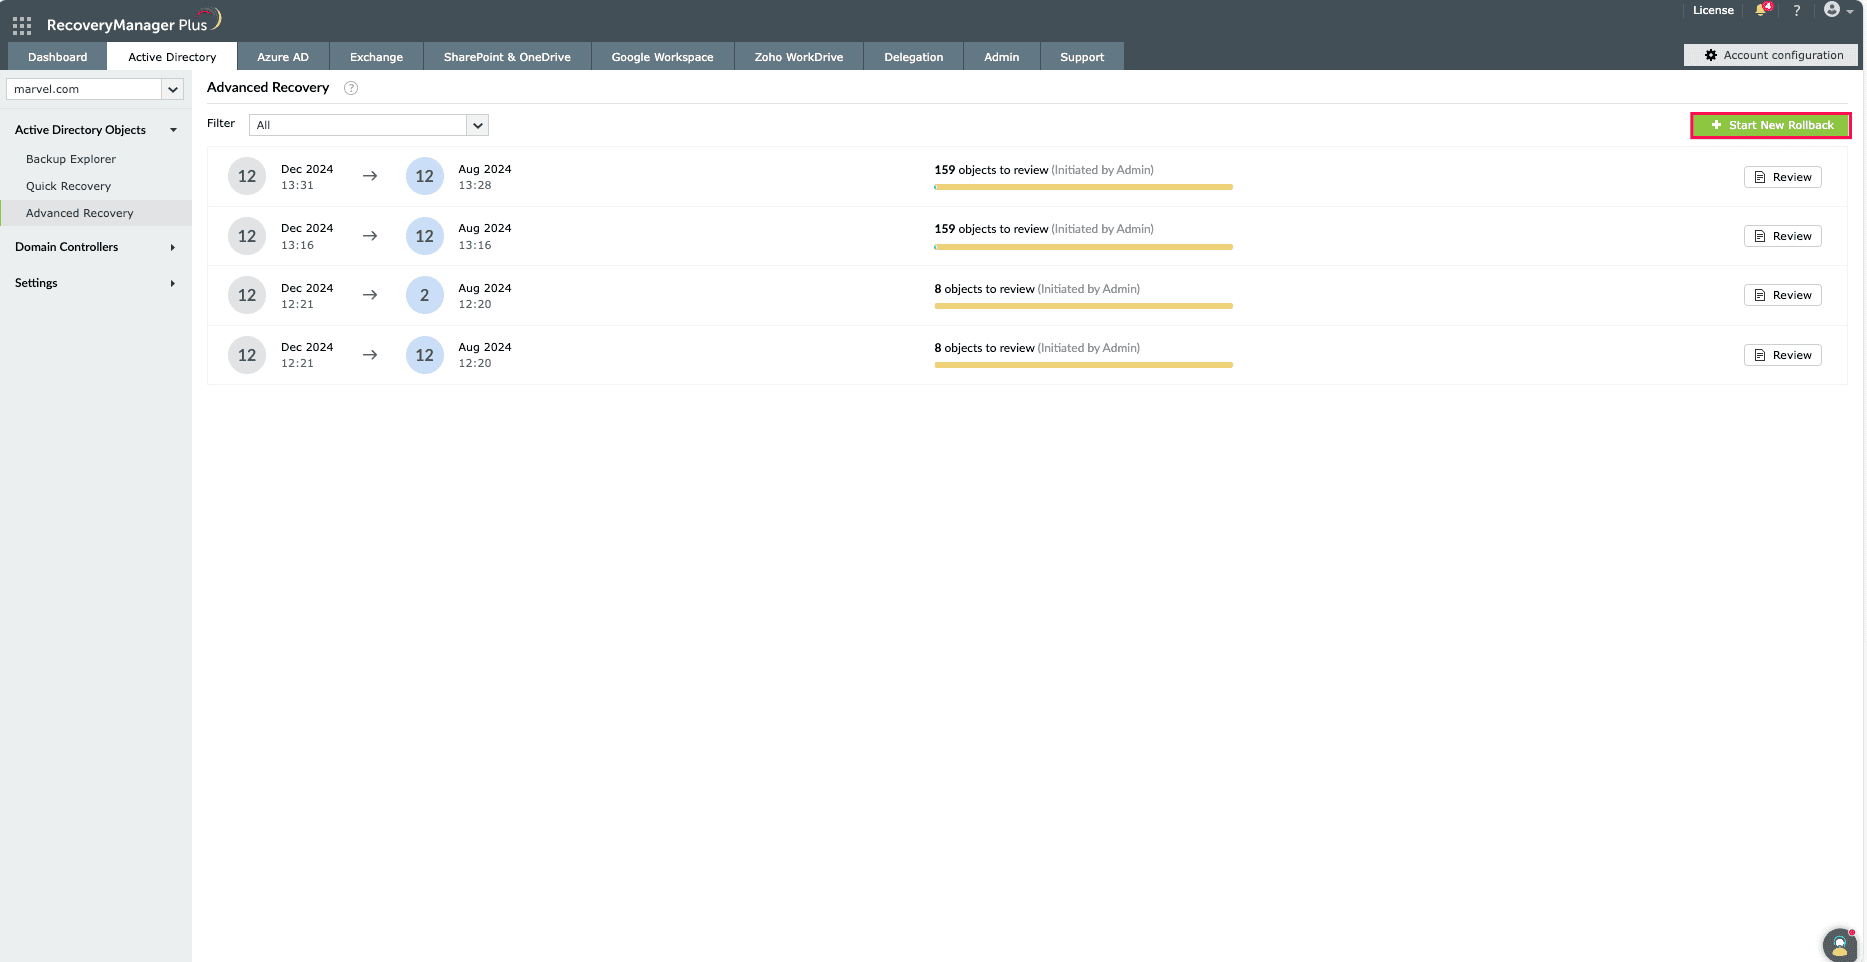Viewport: 1867px width, 962px height.
Task: Open the Support tab
Action: pyautogui.click(x=1082, y=57)
